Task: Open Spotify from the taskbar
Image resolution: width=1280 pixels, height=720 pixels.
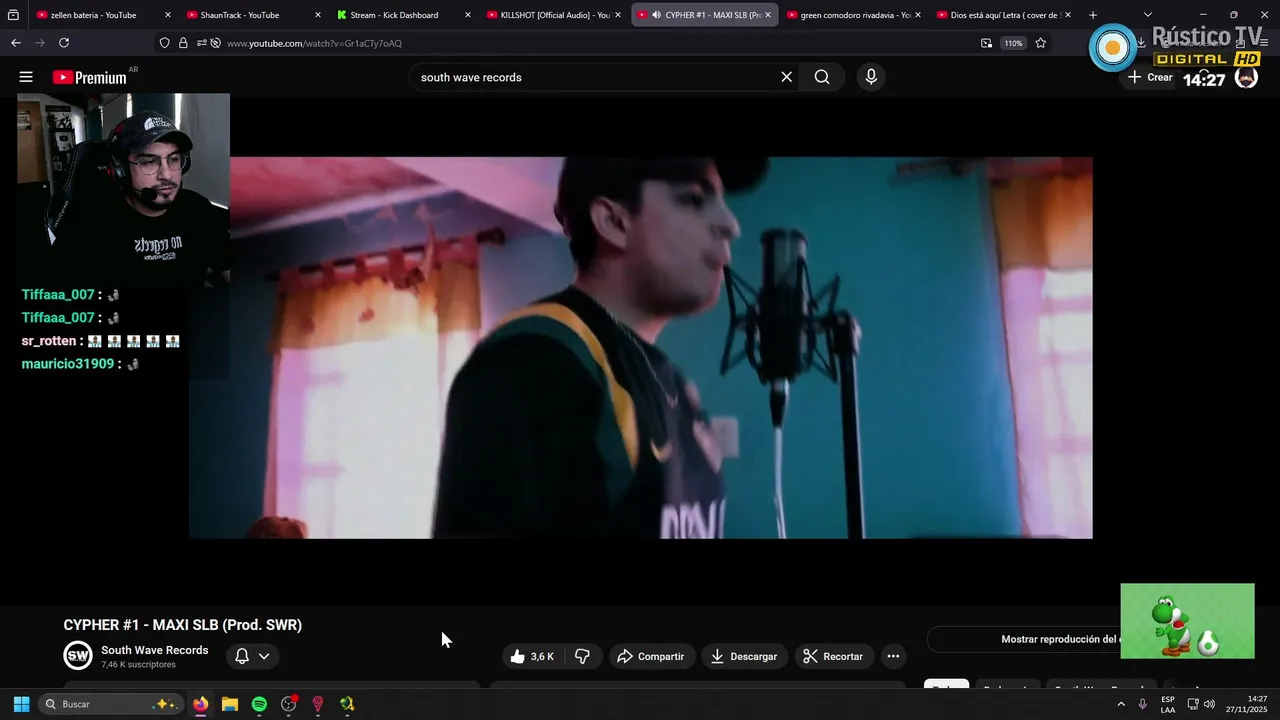Action: point(259,704)
